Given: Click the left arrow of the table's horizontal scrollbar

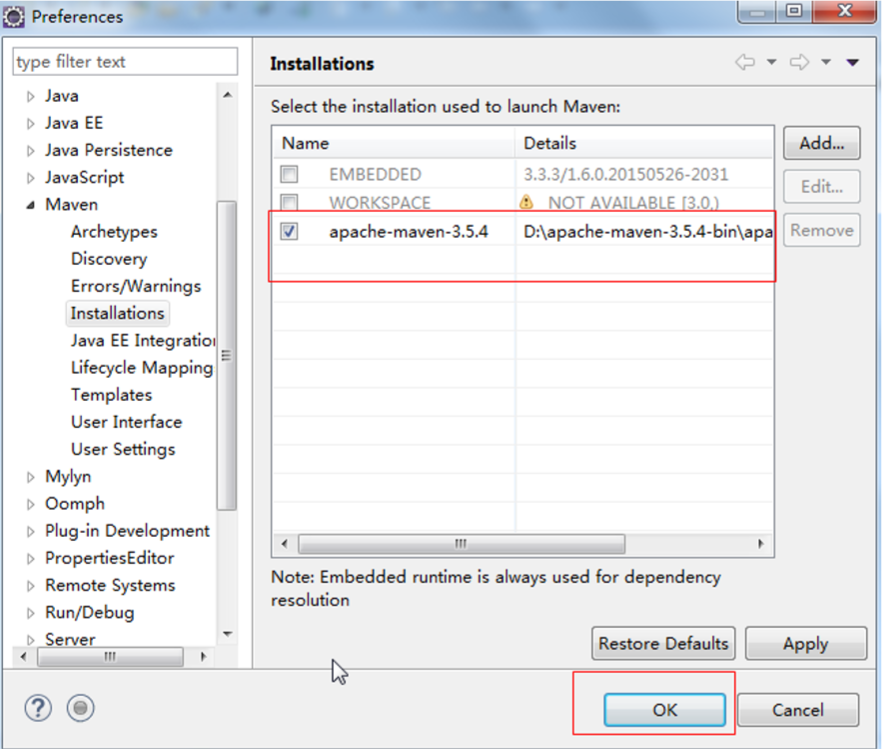Looking at the screenshot, I should click(284, 544).
